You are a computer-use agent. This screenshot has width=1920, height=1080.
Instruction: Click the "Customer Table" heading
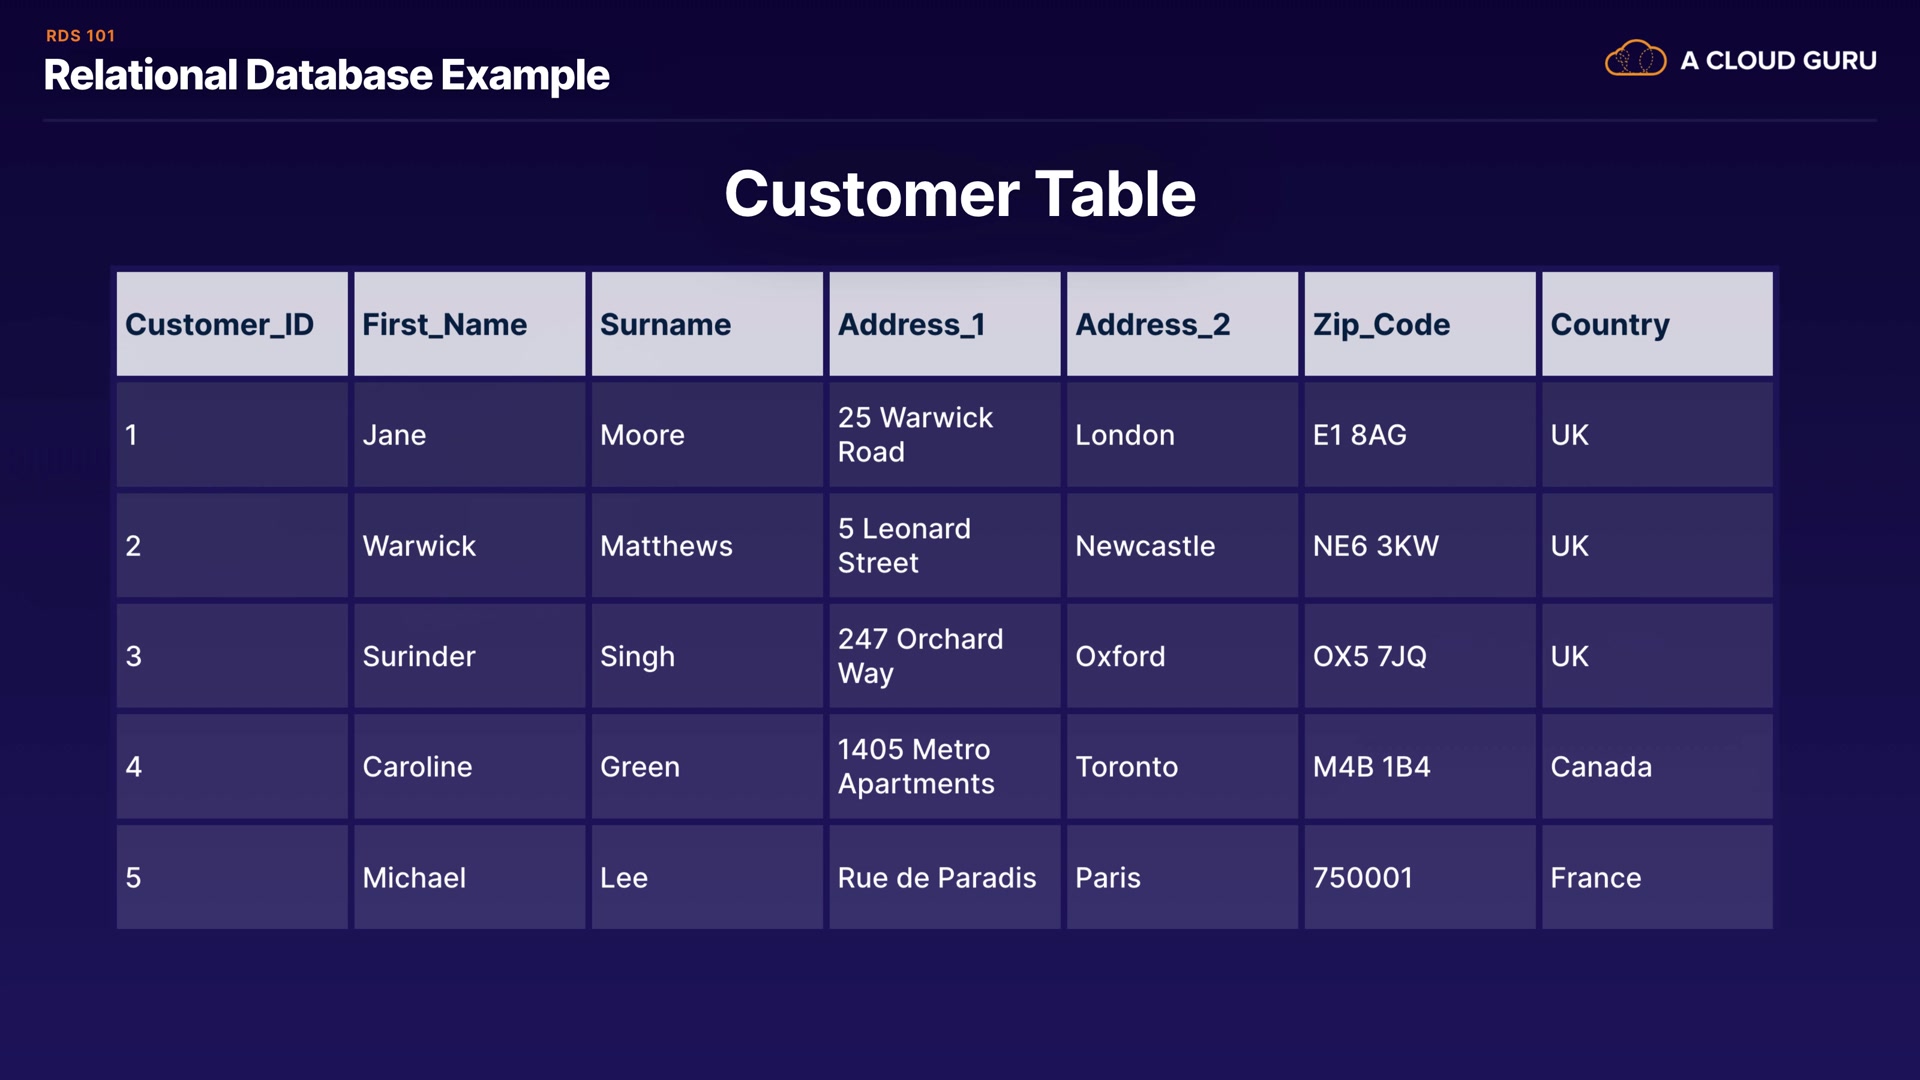(959, 194)
